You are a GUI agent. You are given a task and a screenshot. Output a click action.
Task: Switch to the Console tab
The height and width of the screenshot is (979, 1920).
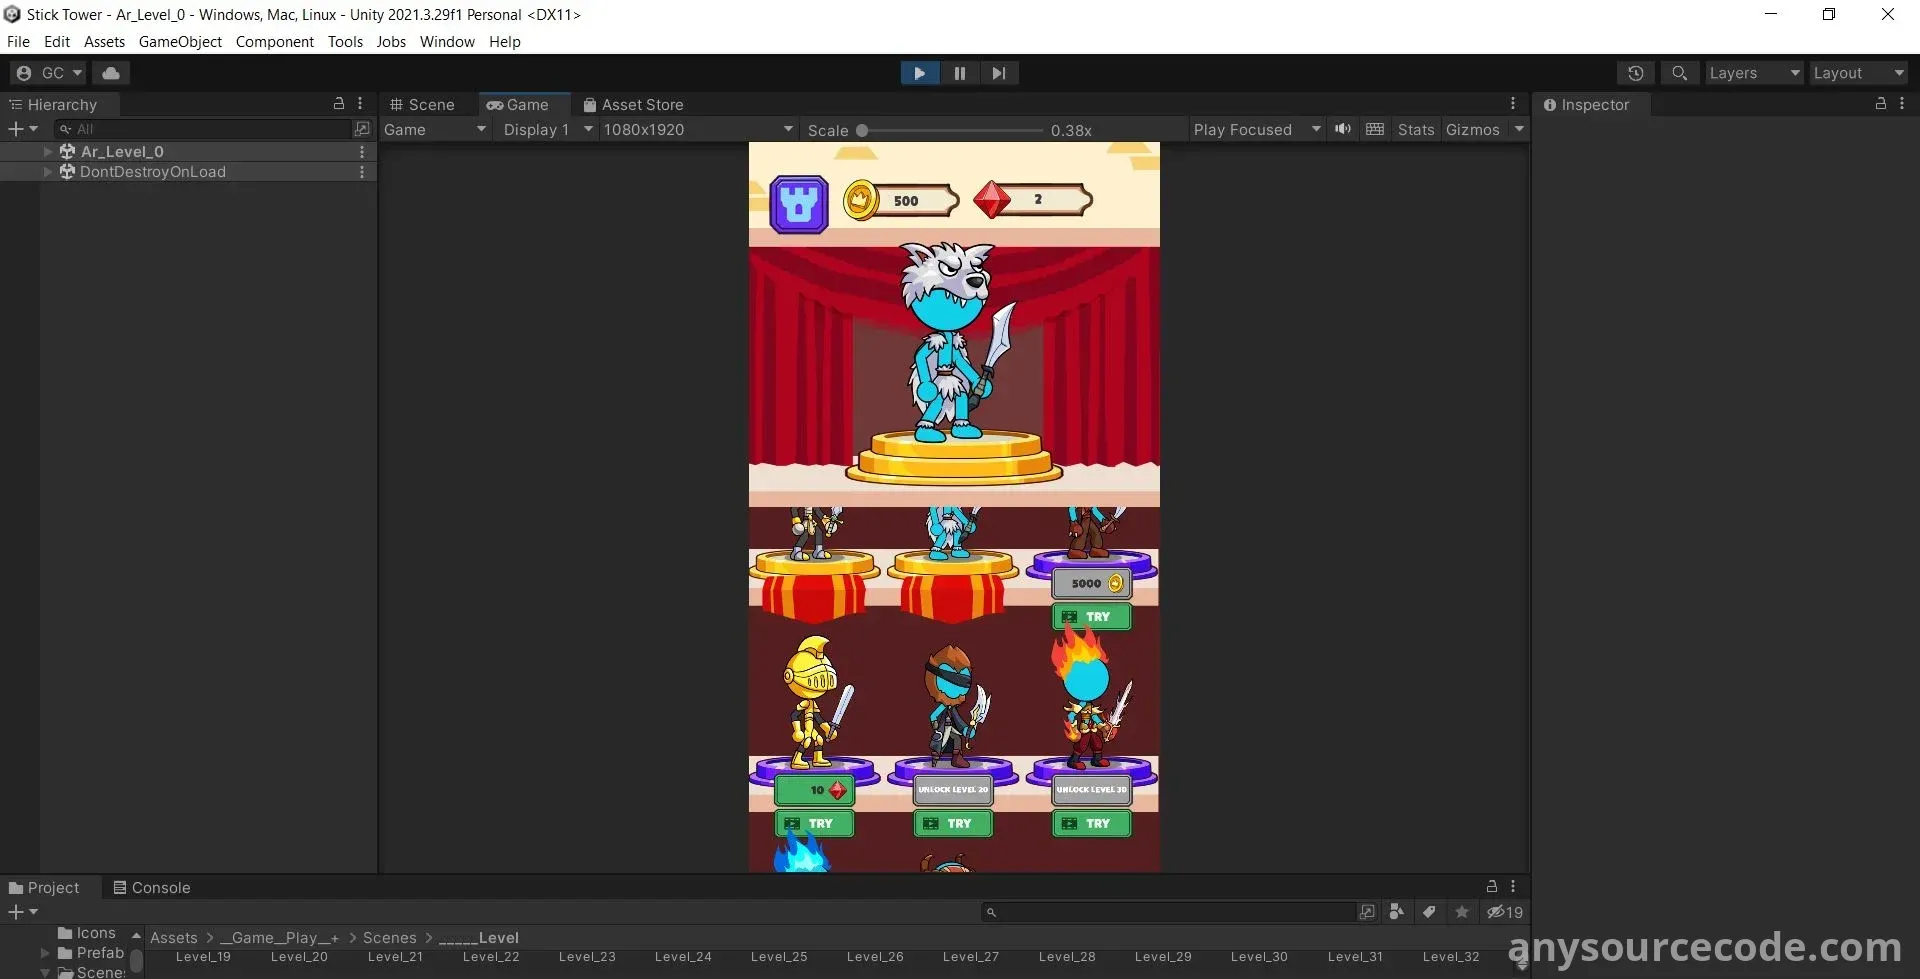pos(151,888)
